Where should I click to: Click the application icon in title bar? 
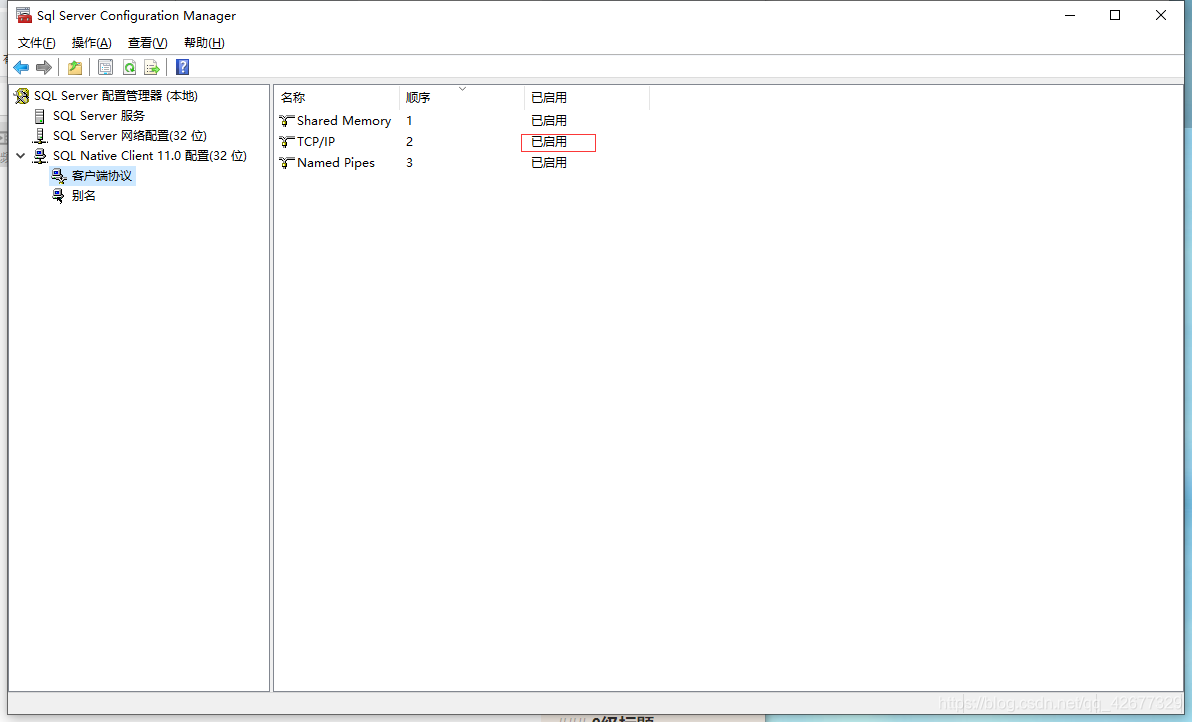coord(24,15)
